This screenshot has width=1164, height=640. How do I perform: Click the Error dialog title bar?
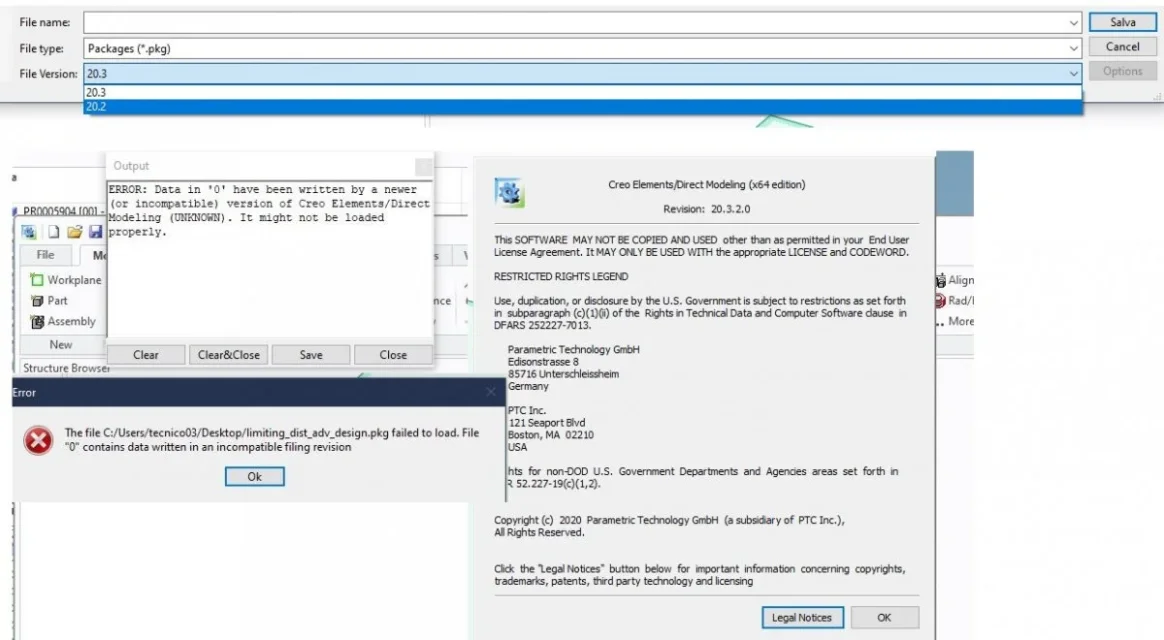pos(258,392)
